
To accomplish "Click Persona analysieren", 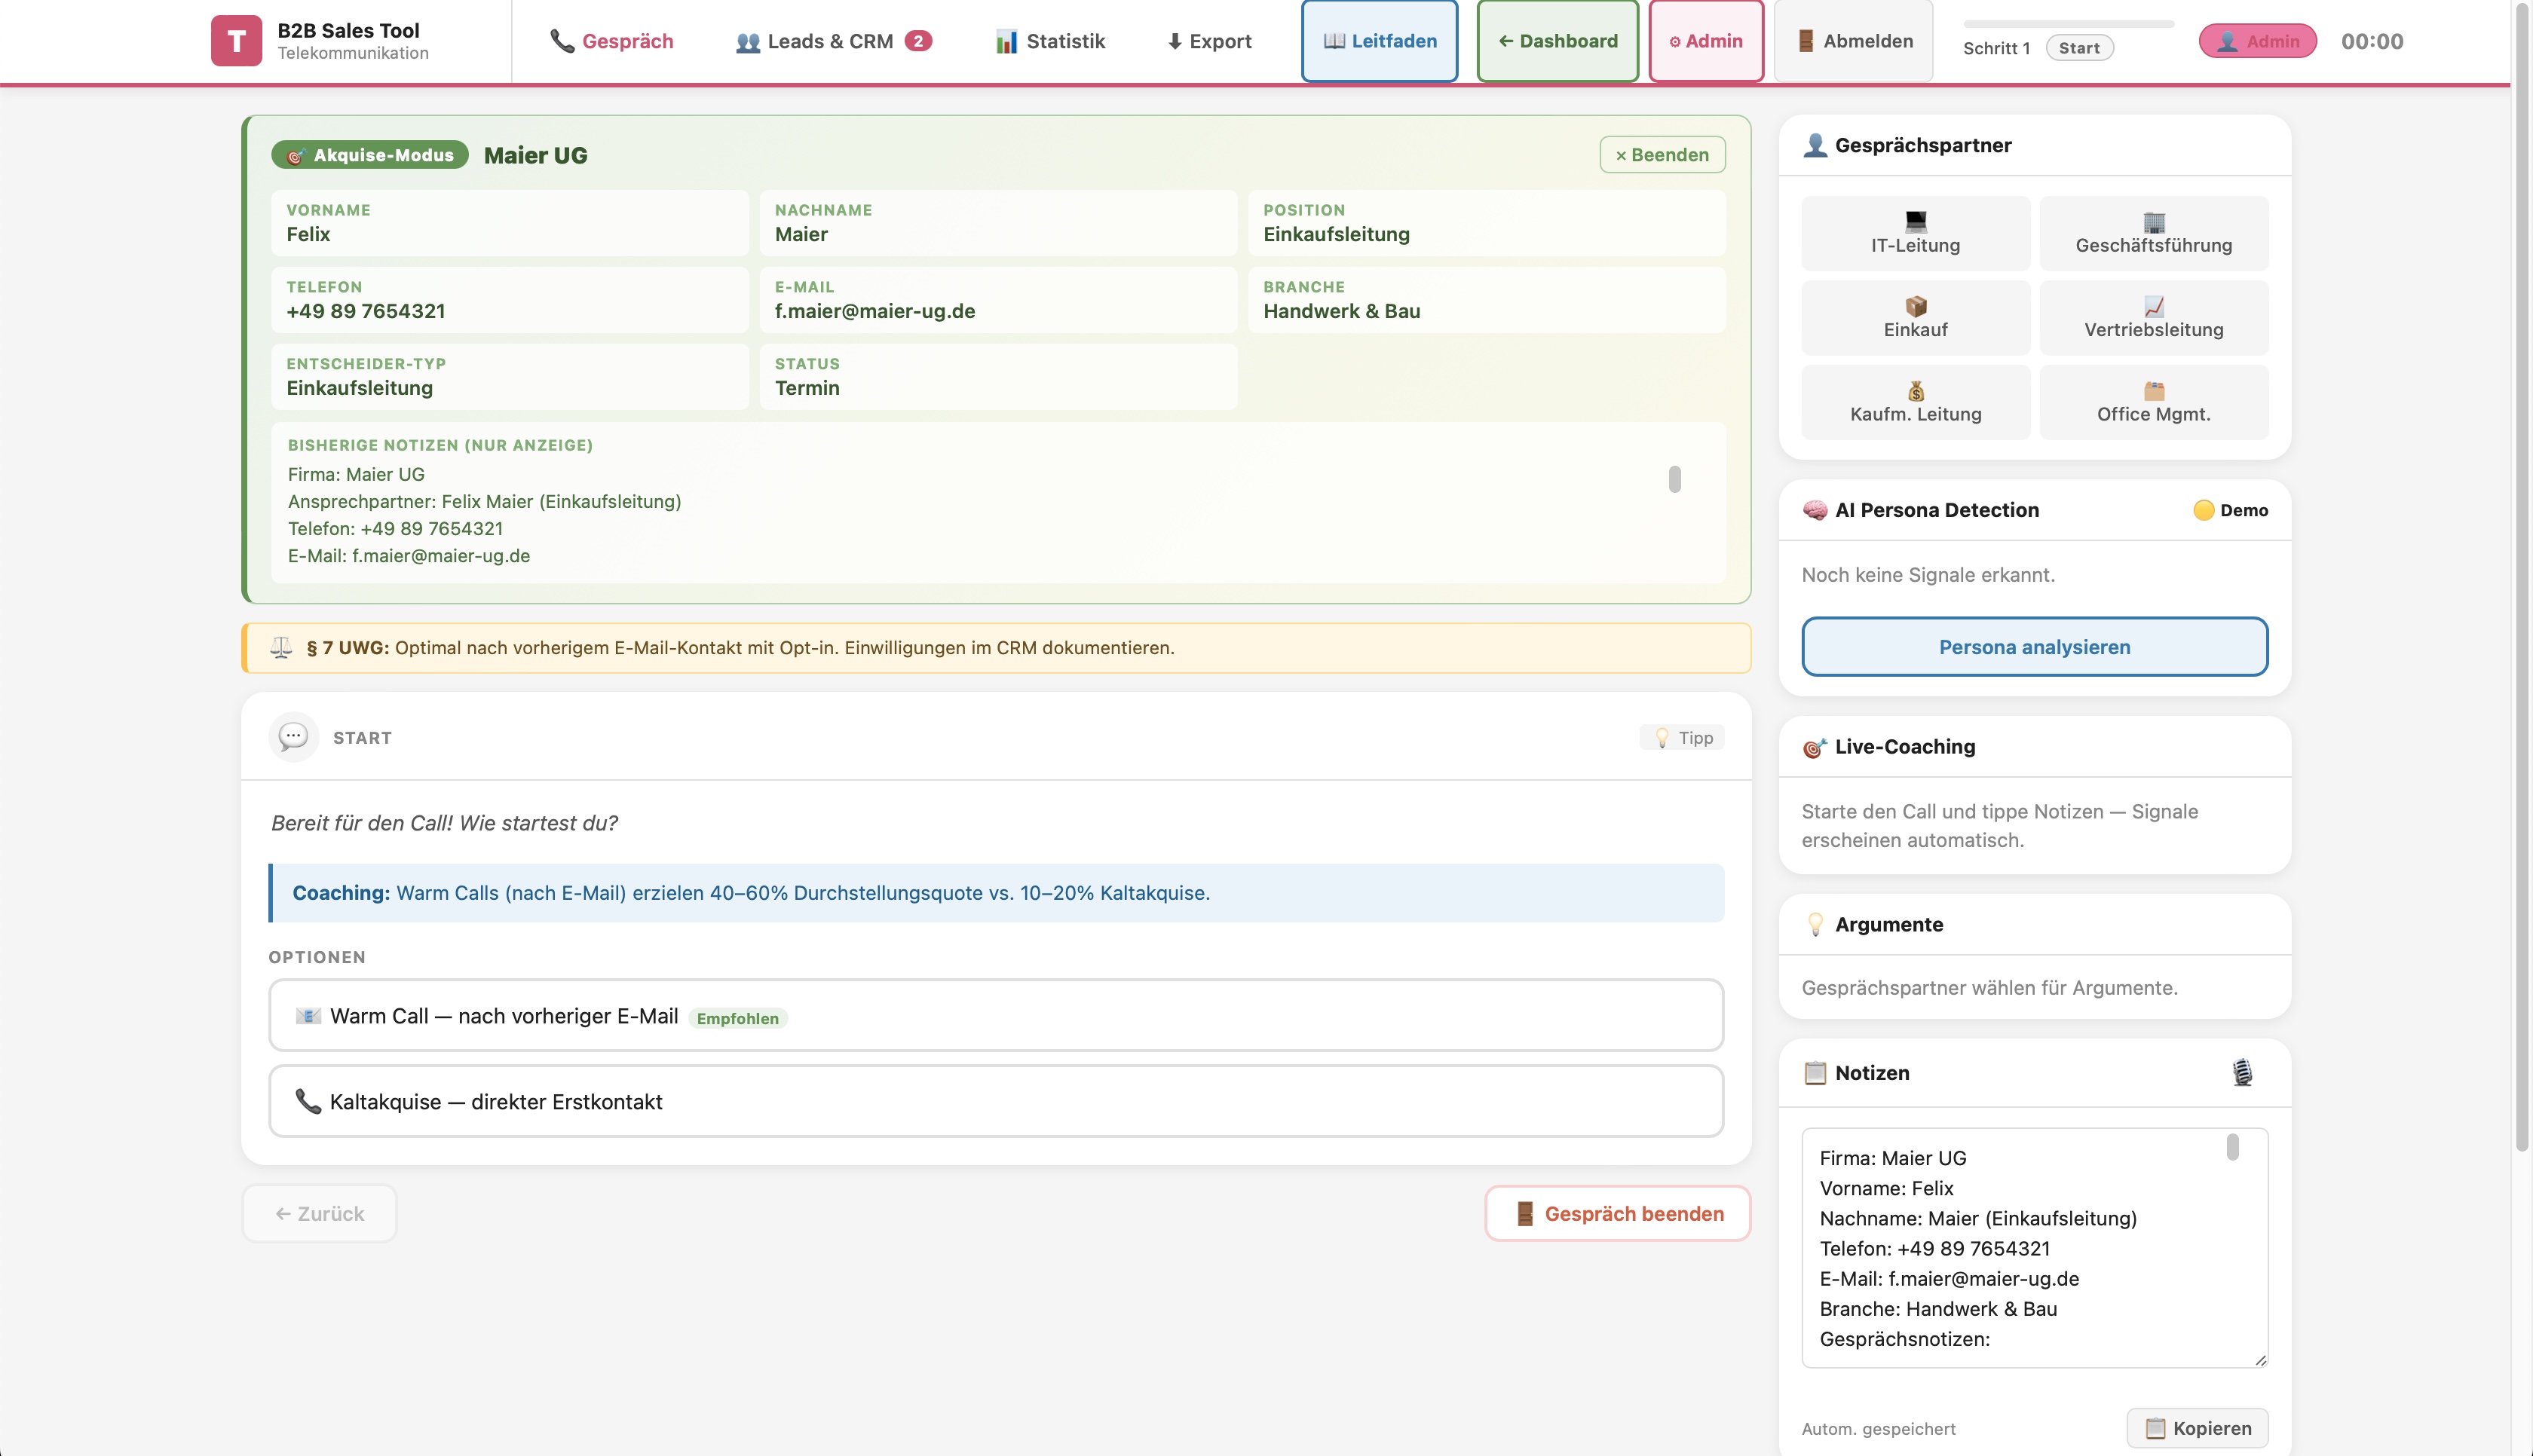I will (x=2034, y=647).
